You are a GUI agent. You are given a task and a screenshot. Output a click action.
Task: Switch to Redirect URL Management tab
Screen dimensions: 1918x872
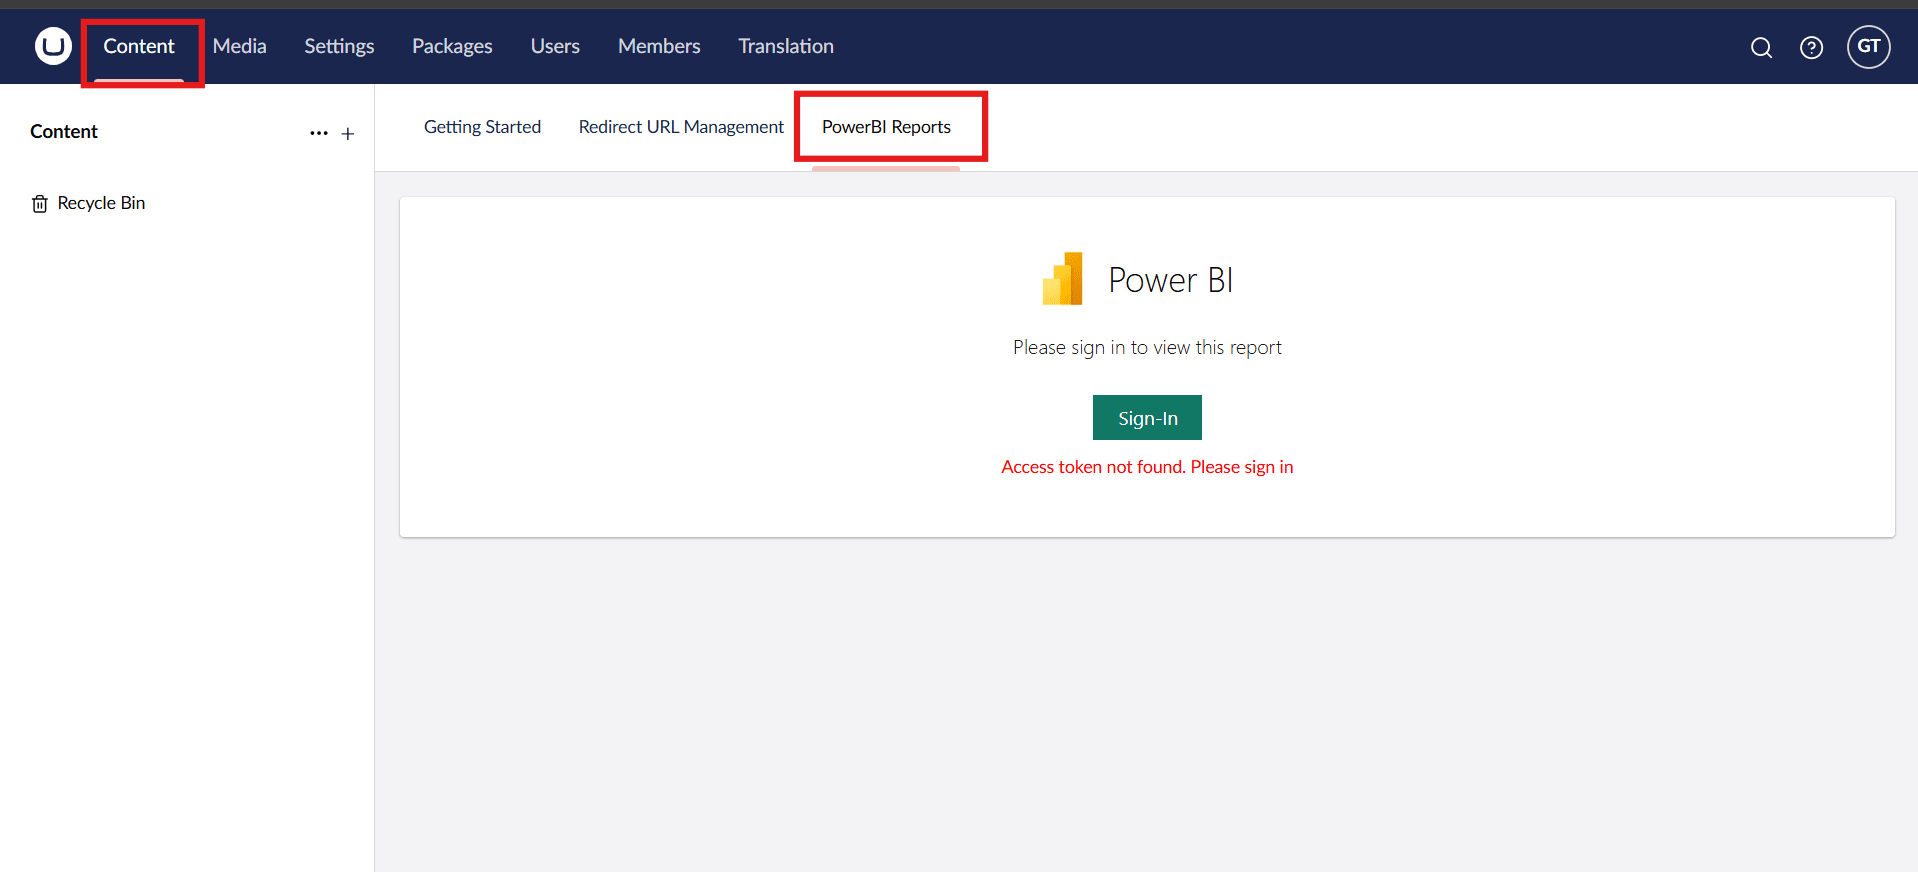(x=681, y=127)
